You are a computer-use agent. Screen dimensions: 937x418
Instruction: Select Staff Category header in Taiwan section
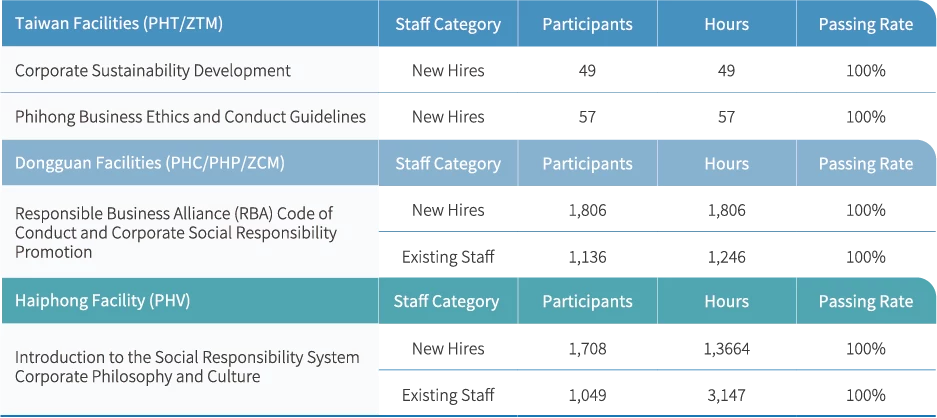point(448,25)
